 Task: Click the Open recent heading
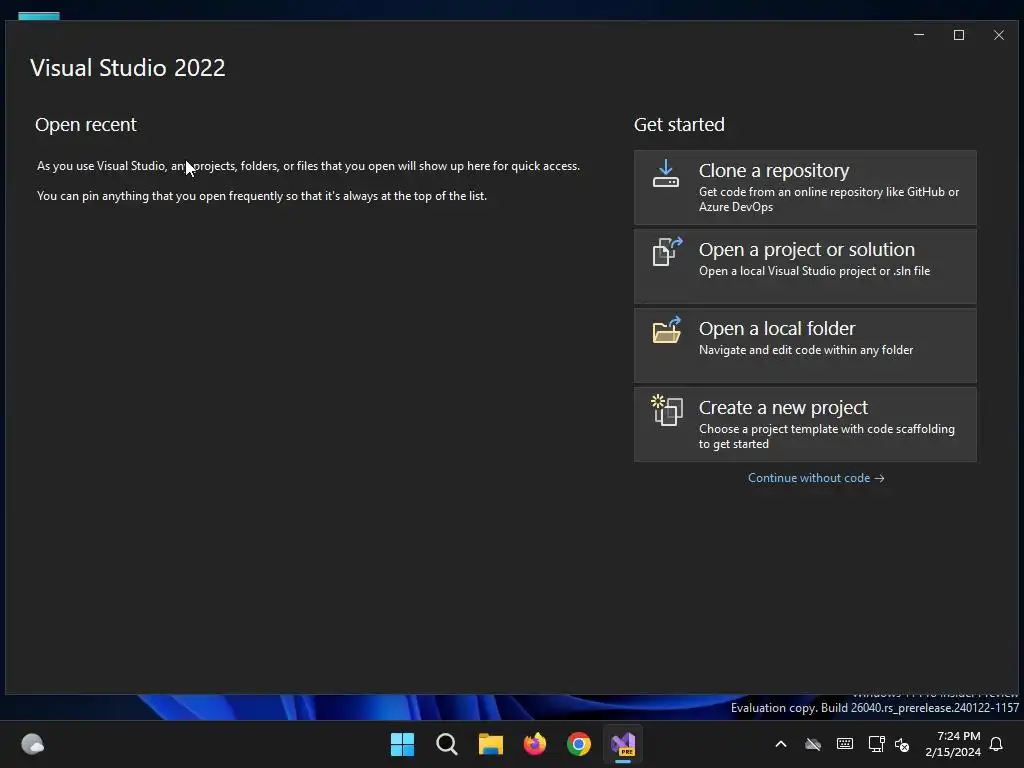pos(86,125)
